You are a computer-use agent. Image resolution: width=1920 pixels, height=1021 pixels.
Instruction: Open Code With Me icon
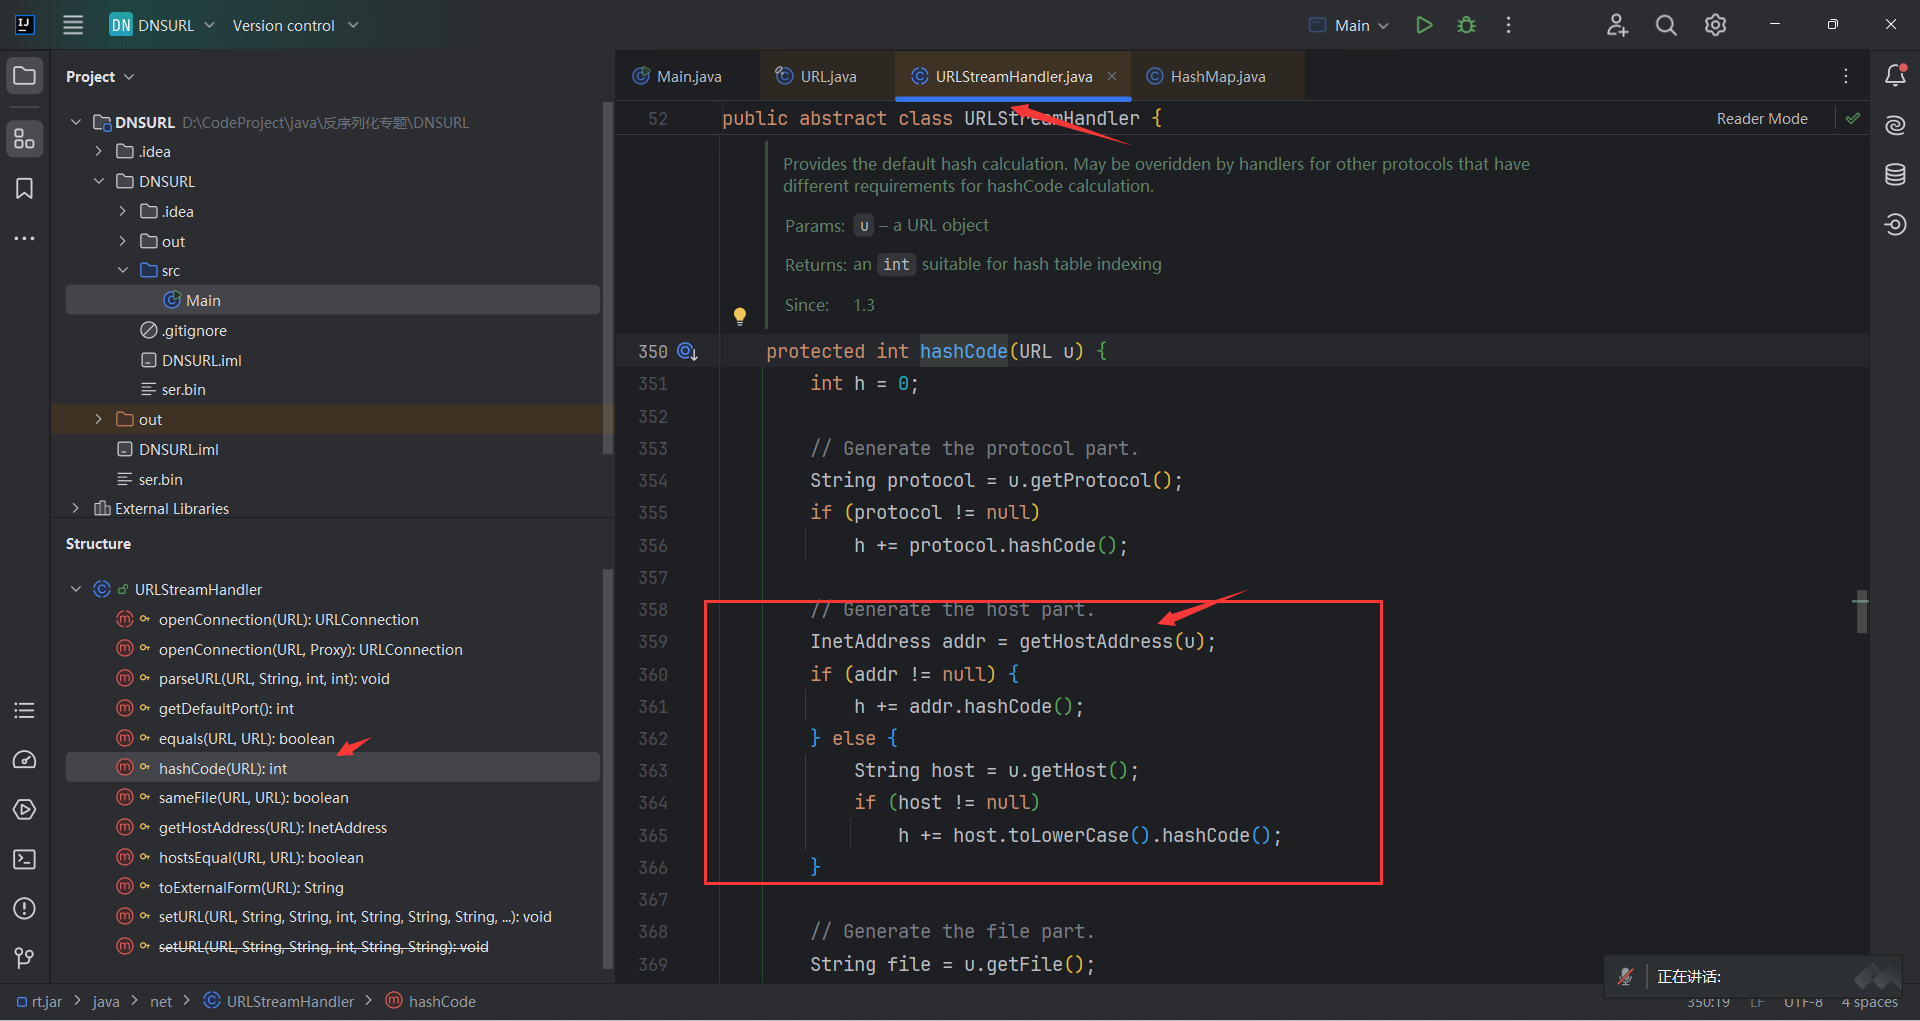coord(1617,25)
